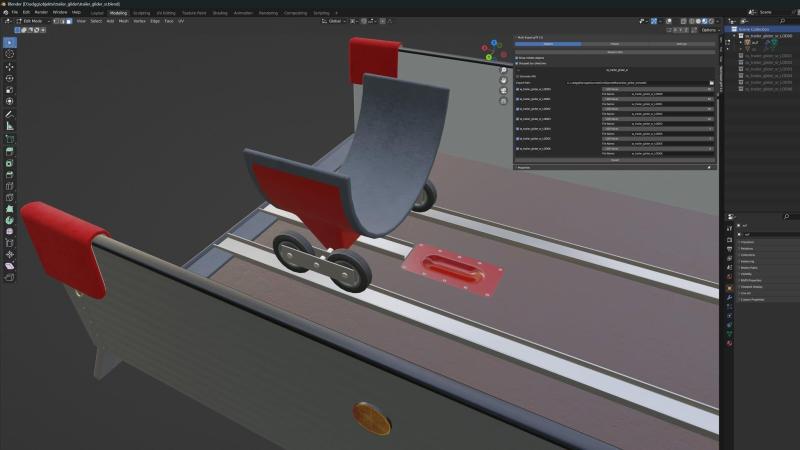Choose the Shrink/Fatten tool
Image resolution: width=800 pixels, height=450 pixels.
[x=10, y=255]
